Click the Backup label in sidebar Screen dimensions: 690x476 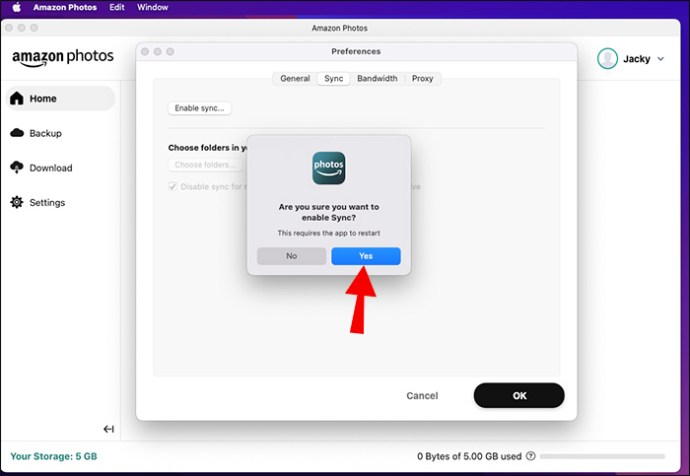pyautogui.click(x=45, y=133)
